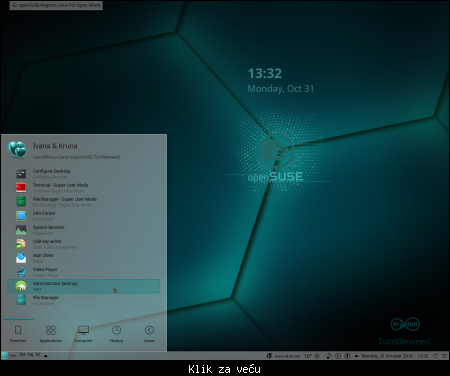
Task: Switch to the Favorites tab
Action: pos(18,334)
